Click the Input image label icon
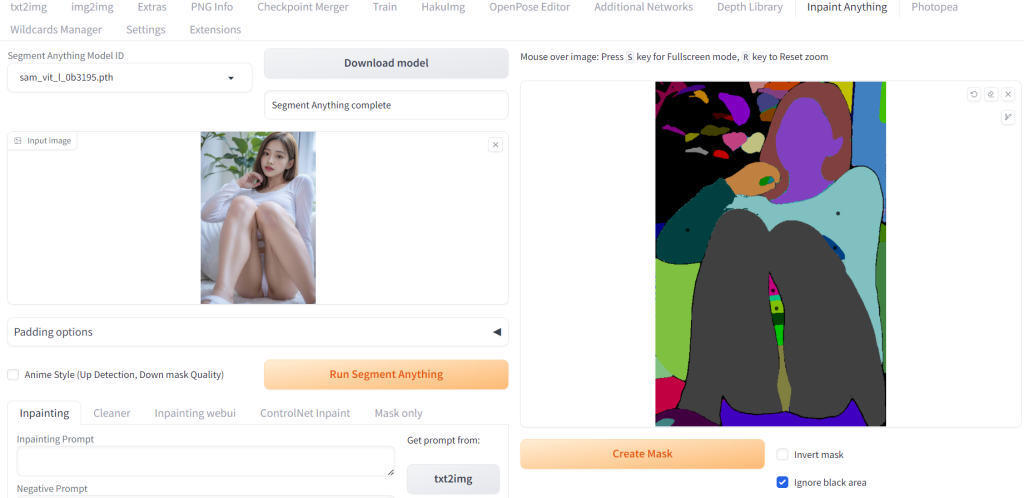This screenshot has height=498, width=1024. pyautogui.click(x=18, y=141)
